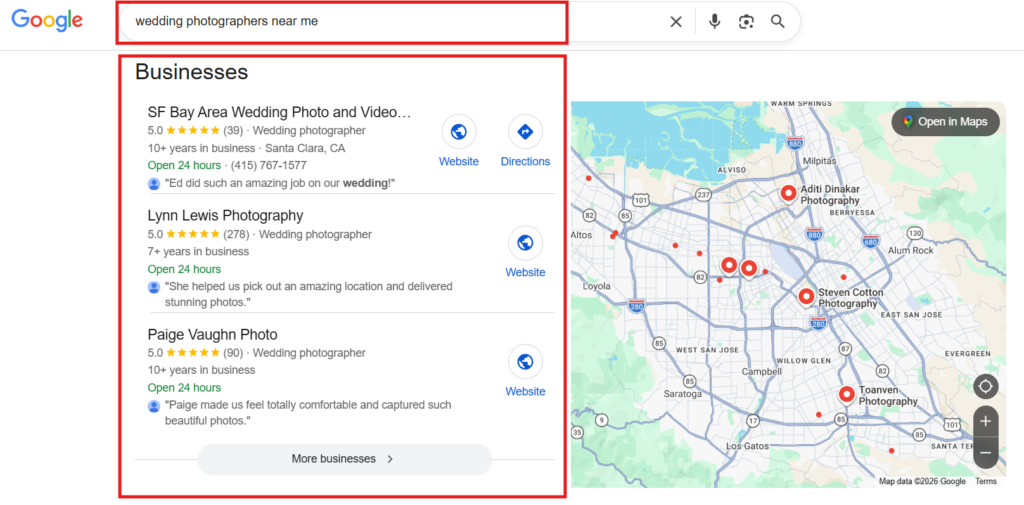Click Open in Maps button
Screen dimensions: 1024x505
(x=945, y=122)
